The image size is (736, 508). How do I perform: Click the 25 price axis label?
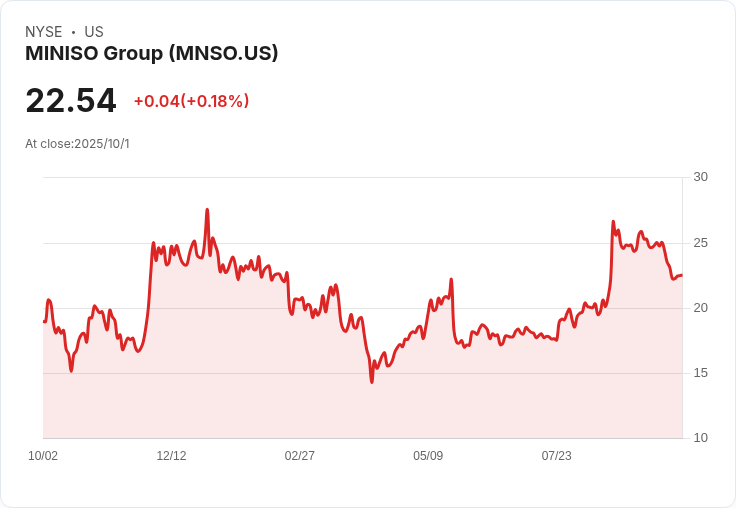coord(700,243)
